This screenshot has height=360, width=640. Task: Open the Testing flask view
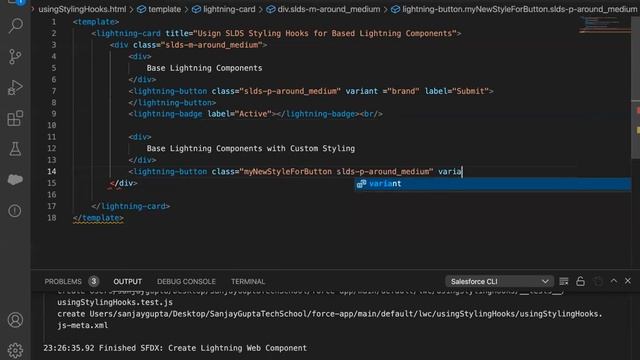point(15,149)
